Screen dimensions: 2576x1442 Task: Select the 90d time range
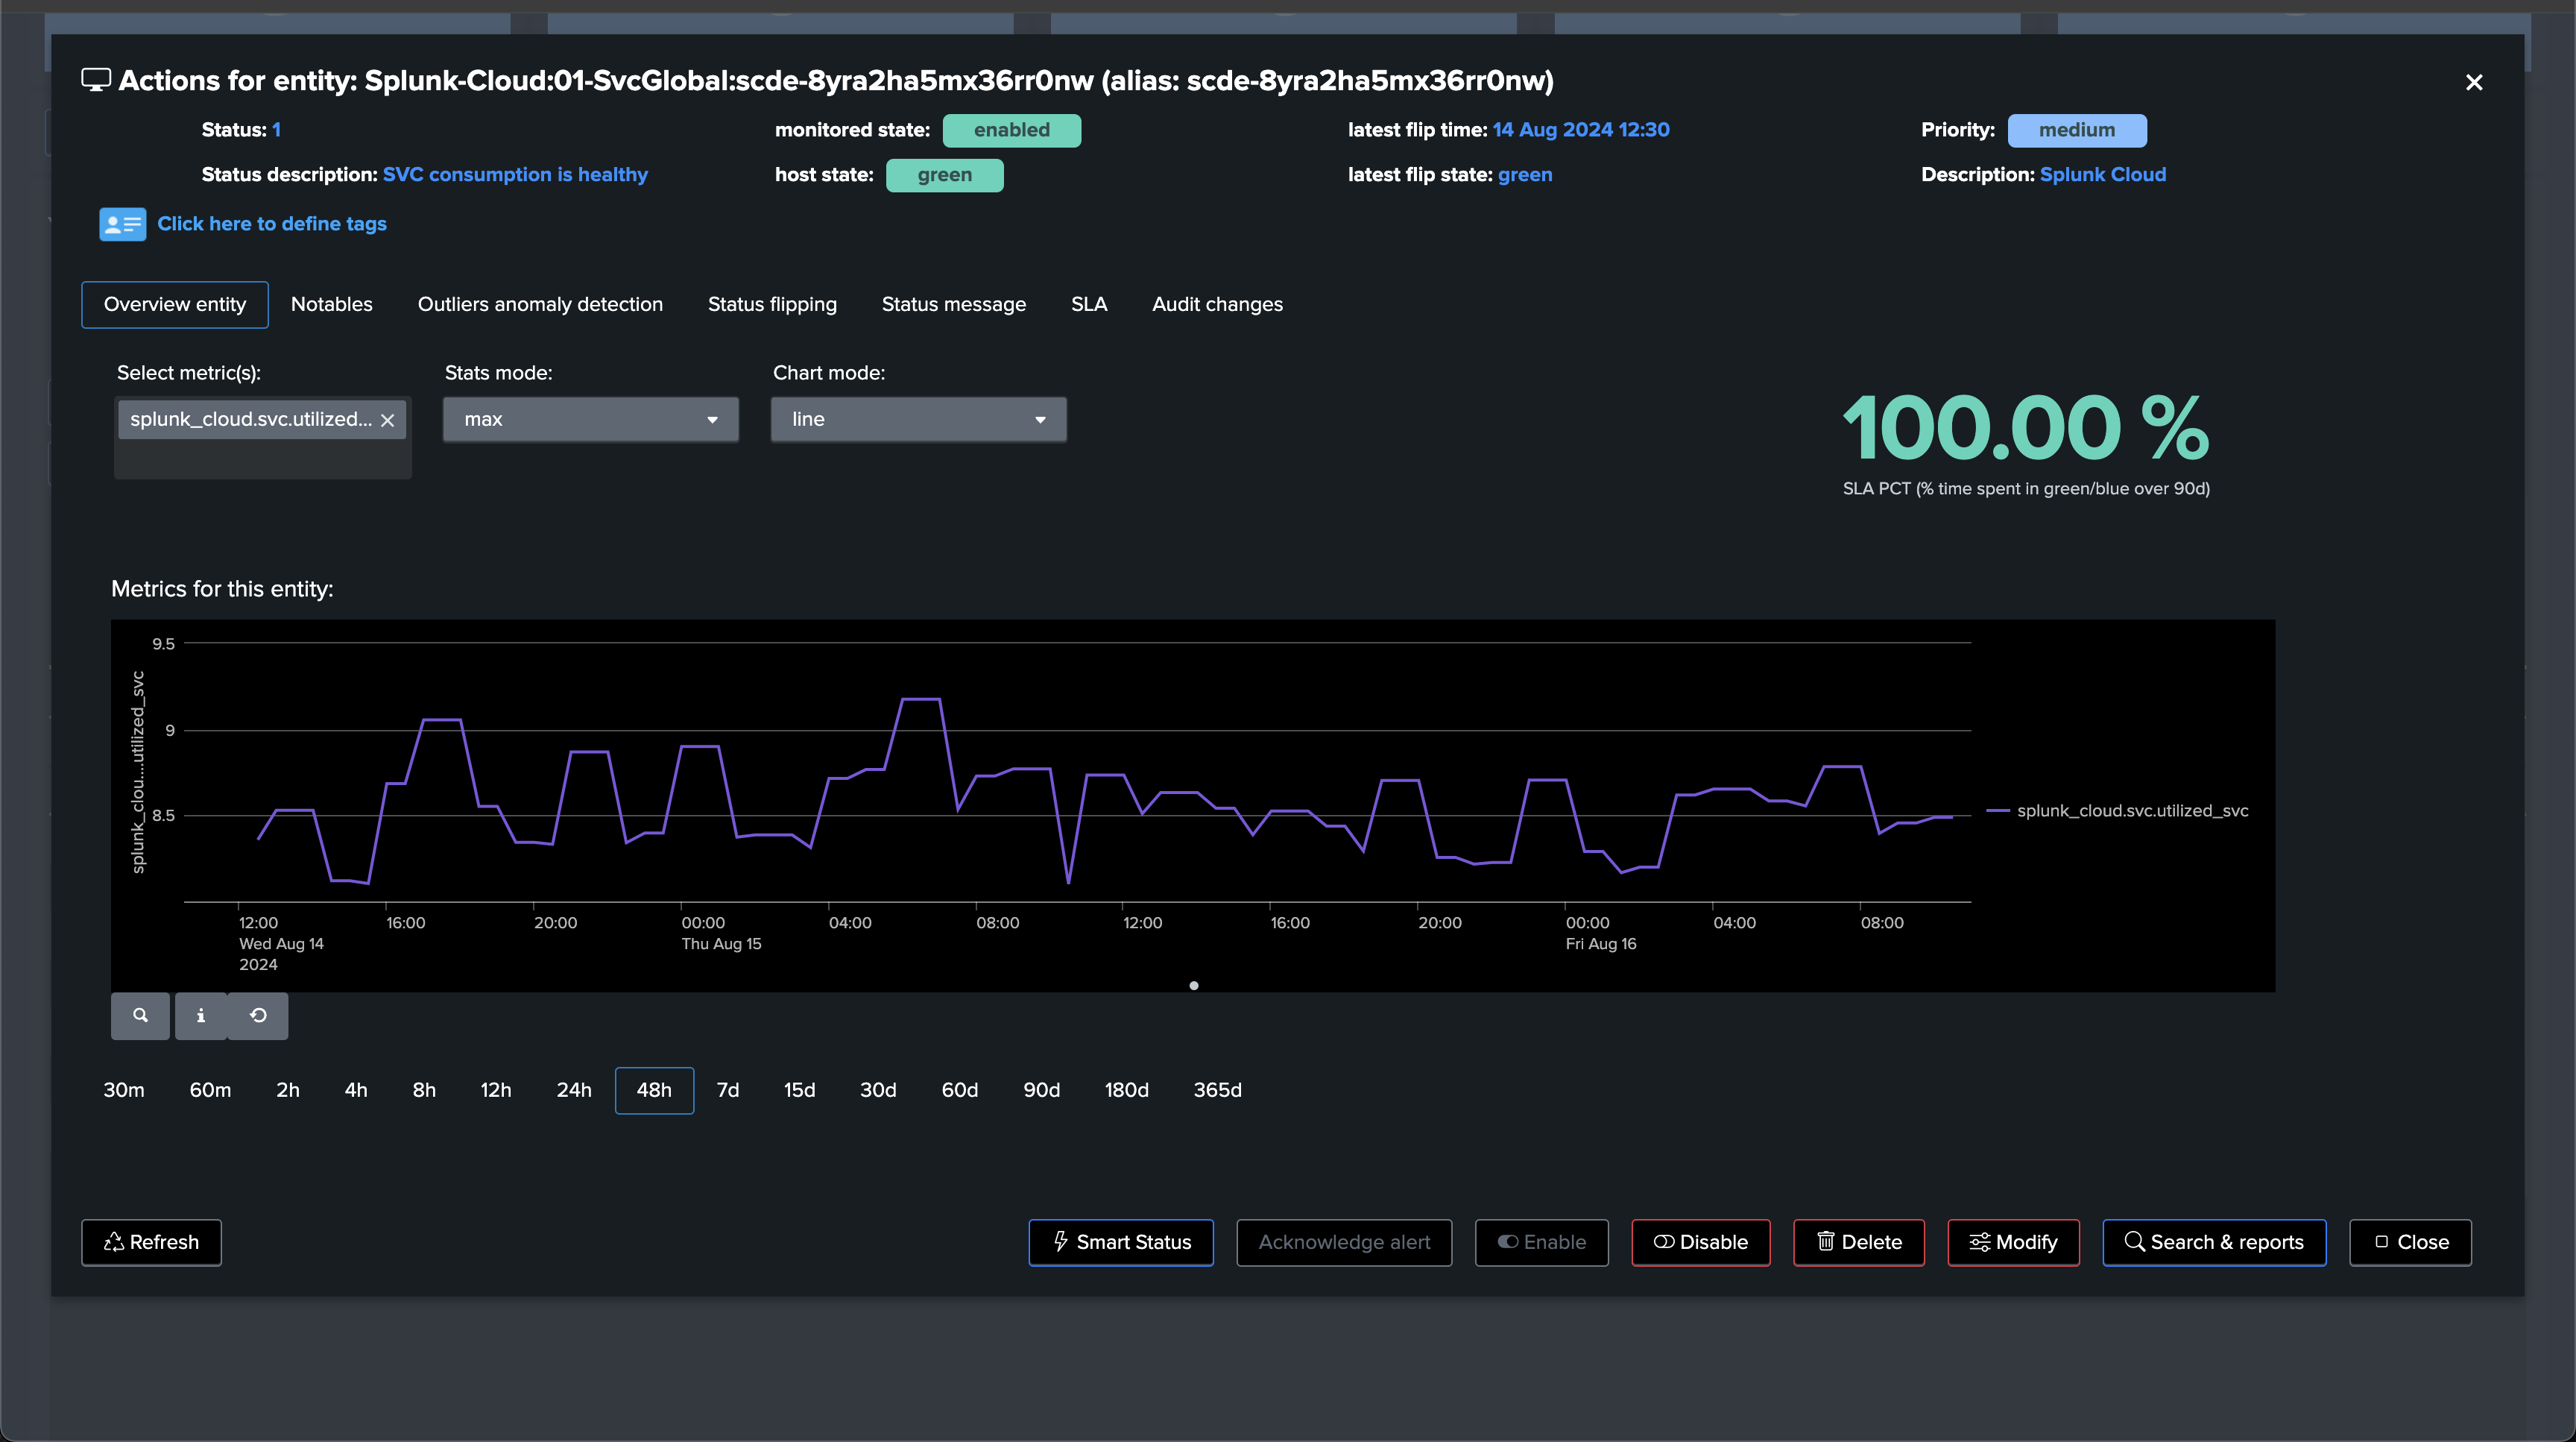pyautogui.click(x=1041, y=1090)
